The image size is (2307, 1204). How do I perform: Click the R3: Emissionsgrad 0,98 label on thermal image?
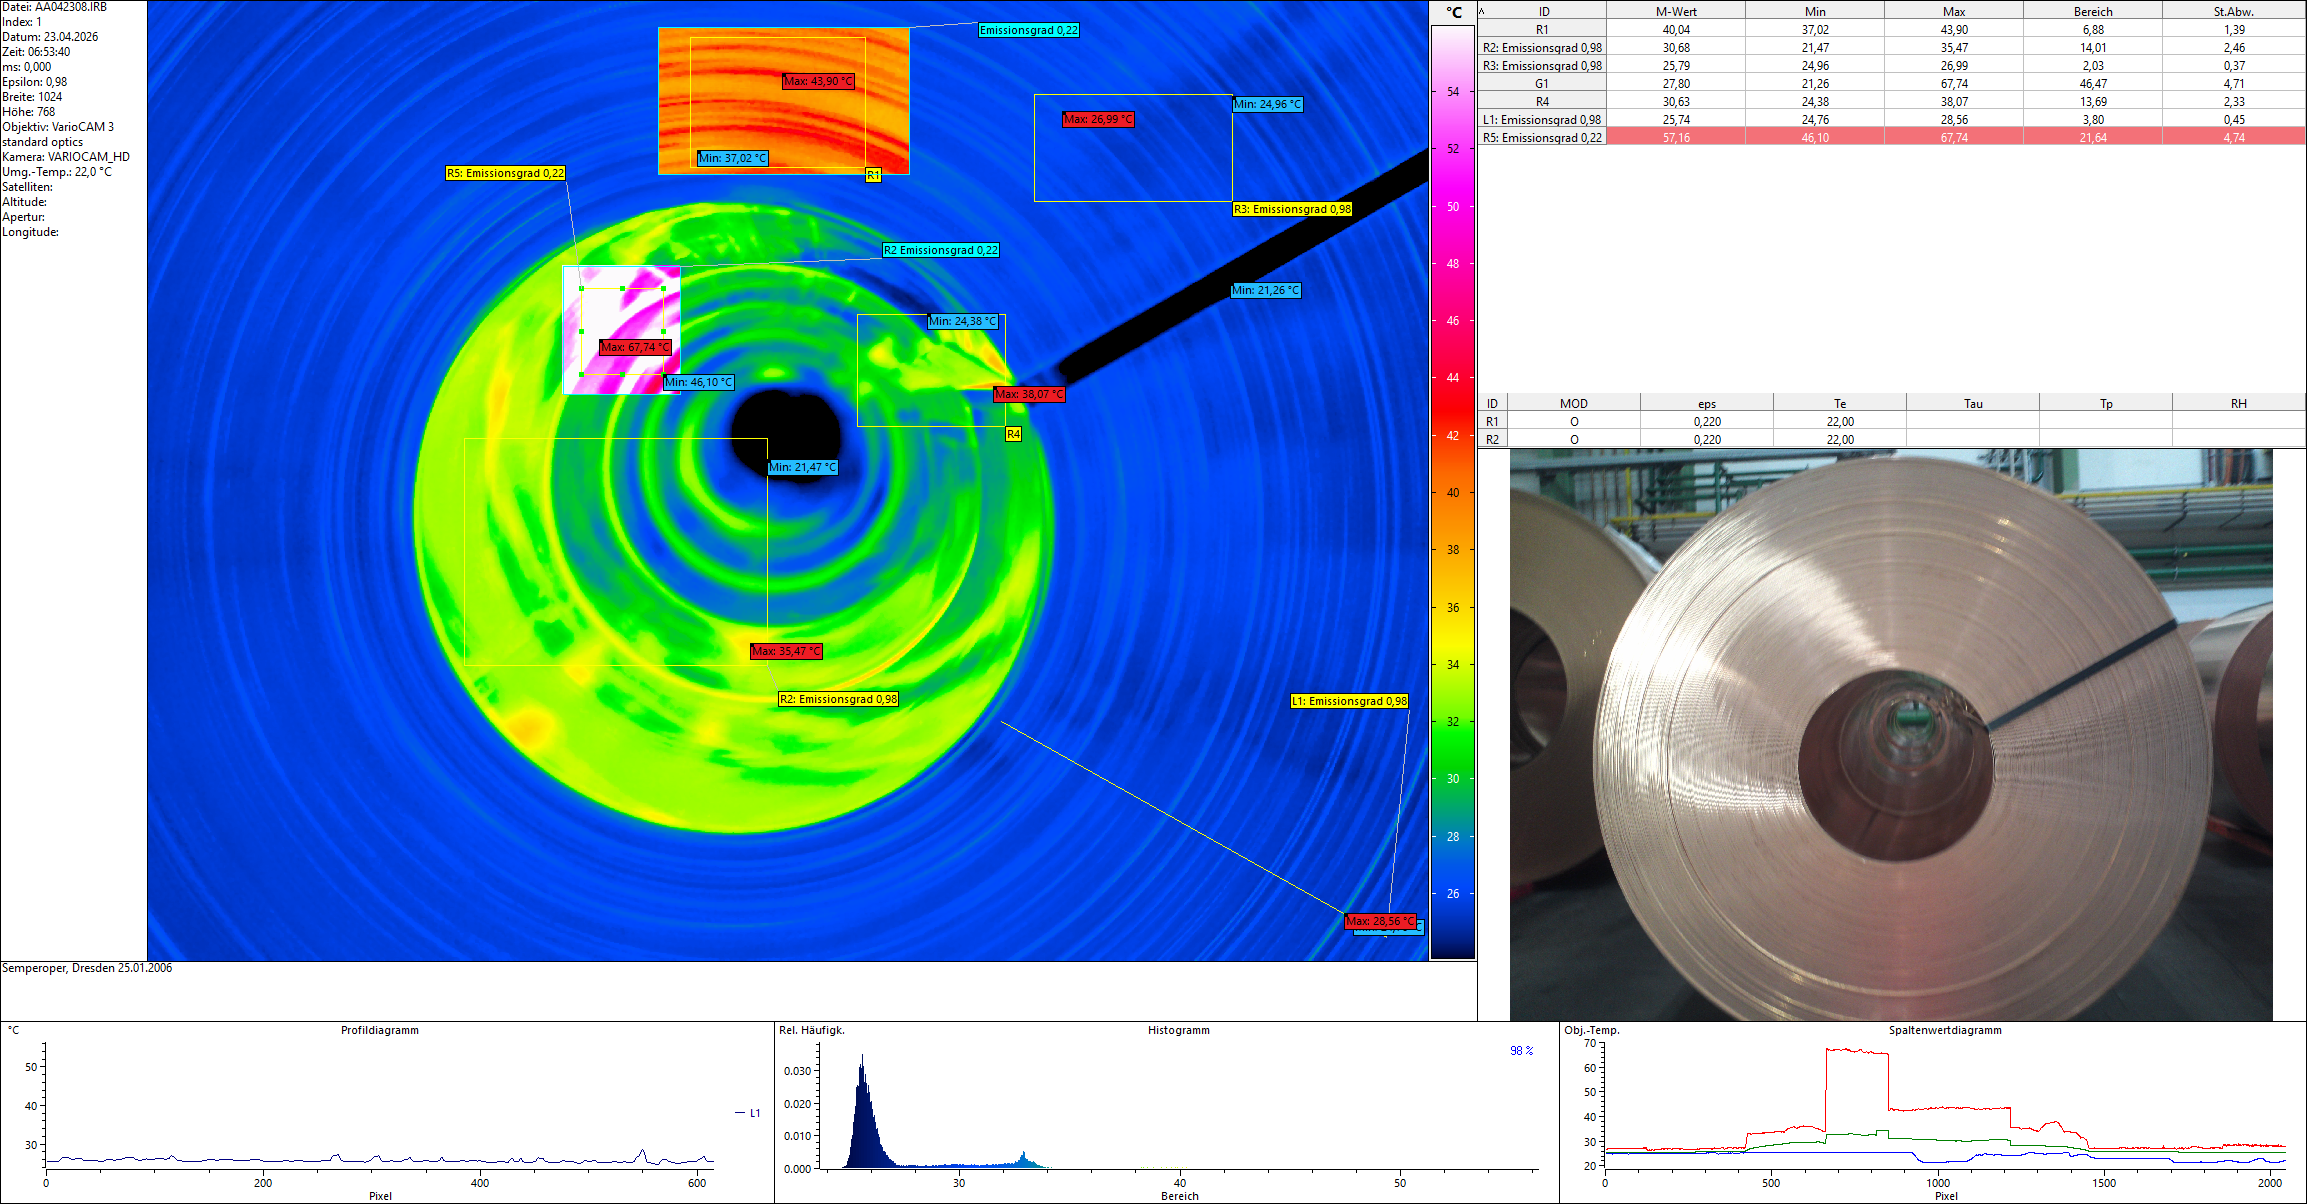(1292, 209)
